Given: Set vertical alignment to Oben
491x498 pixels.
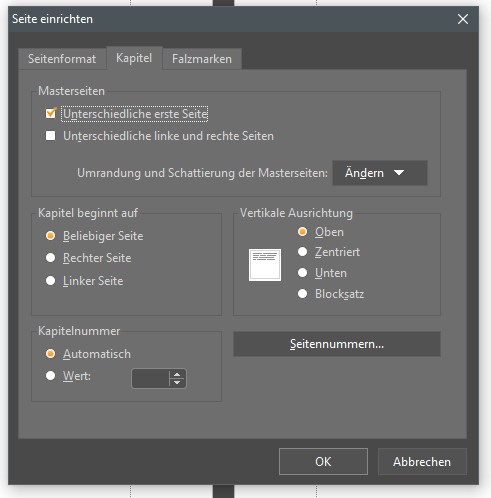Looking at the screenshot, I should point(302,232).
